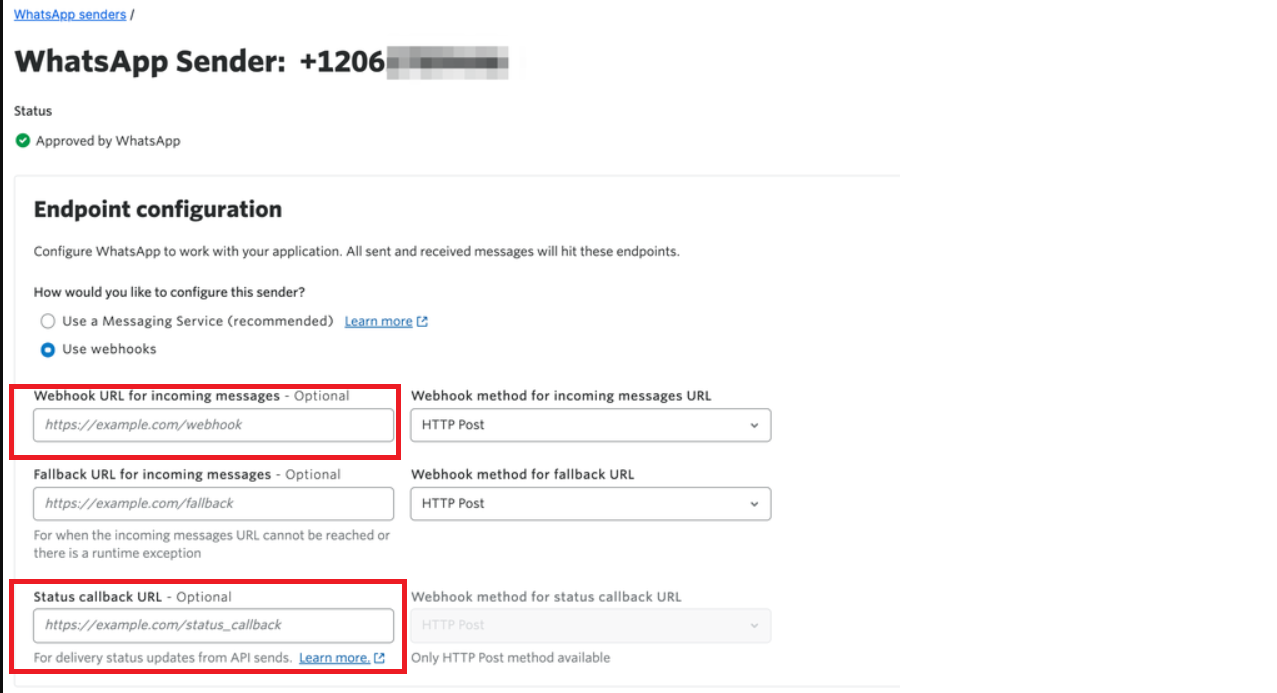Image resolution: width=1277 pixels, height=693 pixels.
Task: Open Learn more link for delivery status updates
Action: click(x=334, y=658)
